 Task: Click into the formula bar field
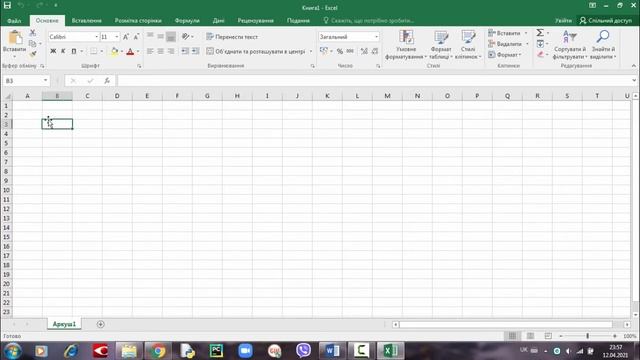click(373, 81)
